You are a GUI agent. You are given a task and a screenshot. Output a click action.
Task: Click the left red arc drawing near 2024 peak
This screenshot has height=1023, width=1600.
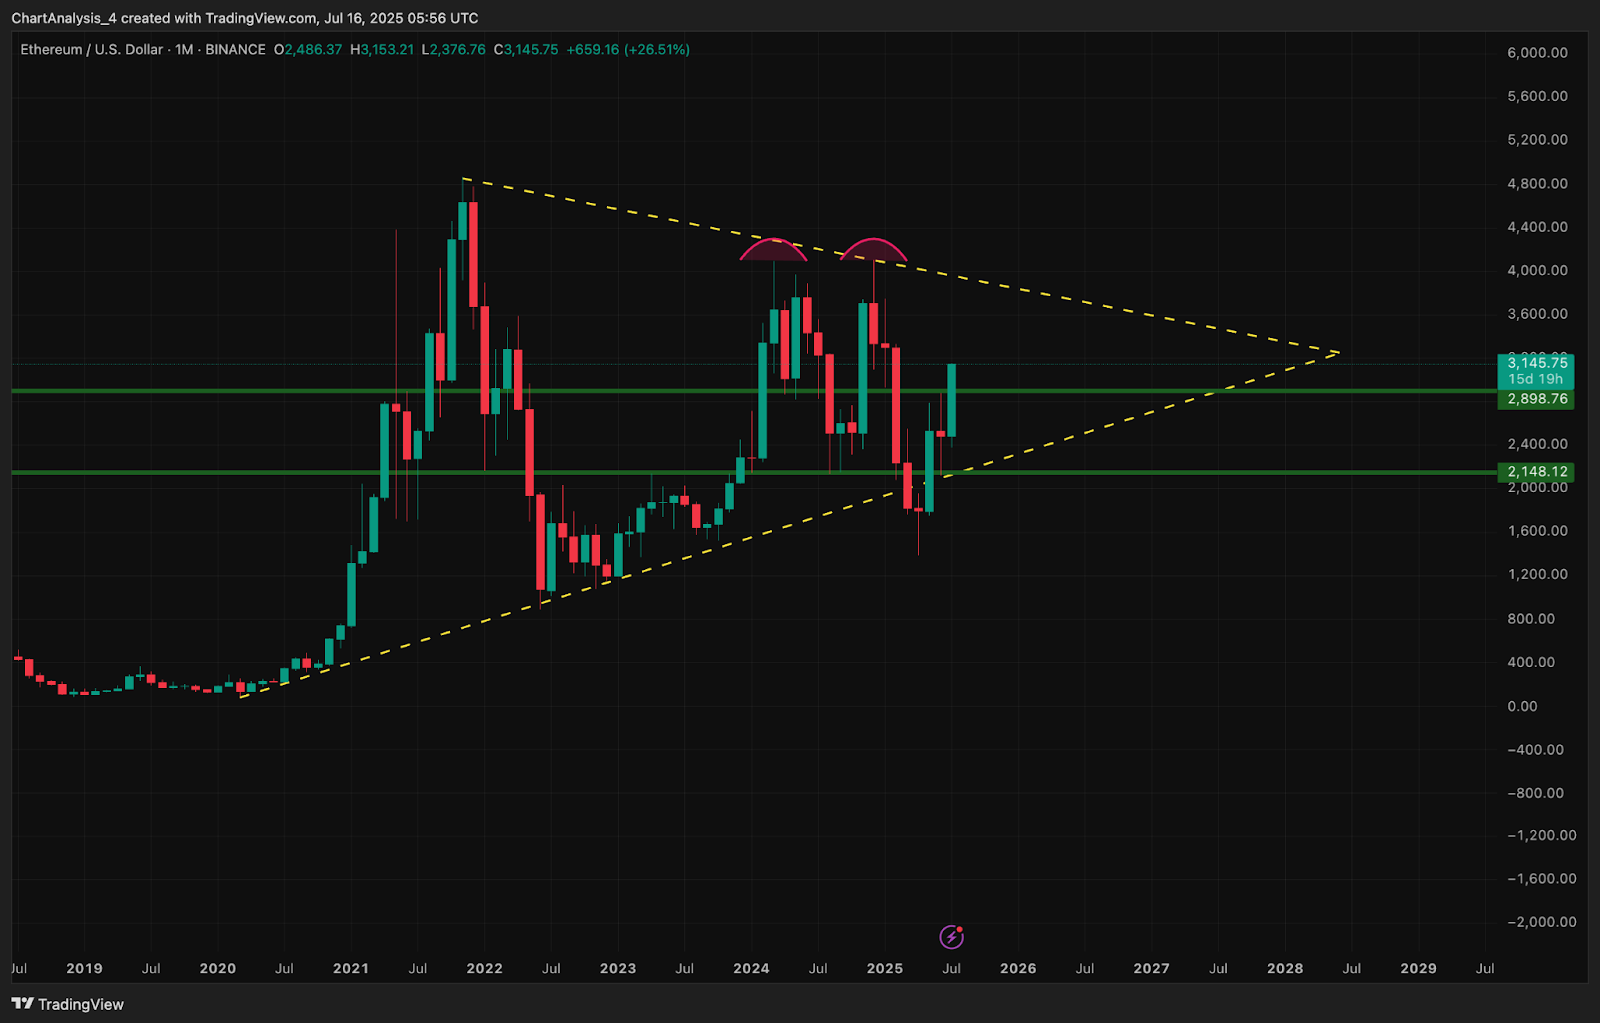coord(773,249)
